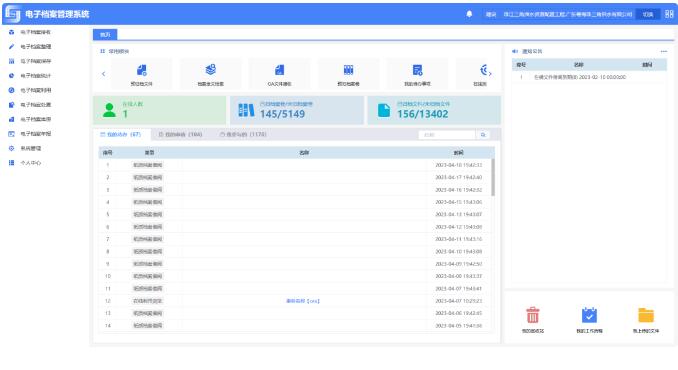Open the 我的待办事项 shortcut tile
This screenshot has height=370, width=678.
pyautogui.click(x=417, y=74)
